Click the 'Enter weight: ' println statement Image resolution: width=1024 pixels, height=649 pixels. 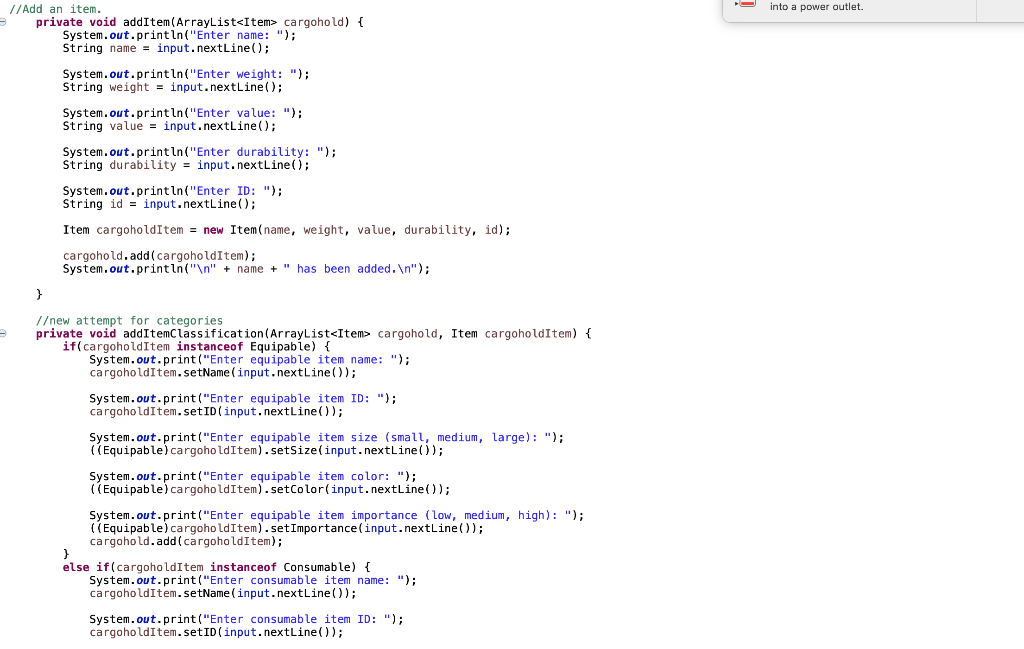(186, 74)
